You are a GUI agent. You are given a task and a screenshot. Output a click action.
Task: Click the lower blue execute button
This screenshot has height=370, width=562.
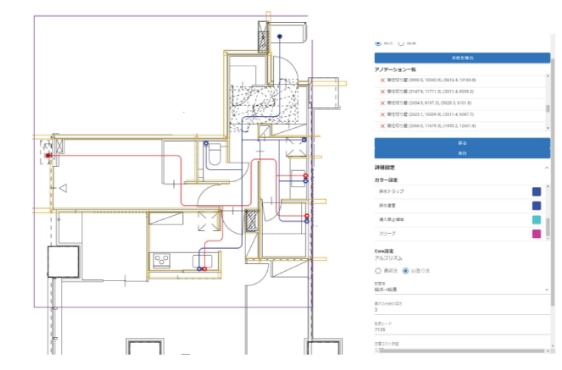coord(462,153)
